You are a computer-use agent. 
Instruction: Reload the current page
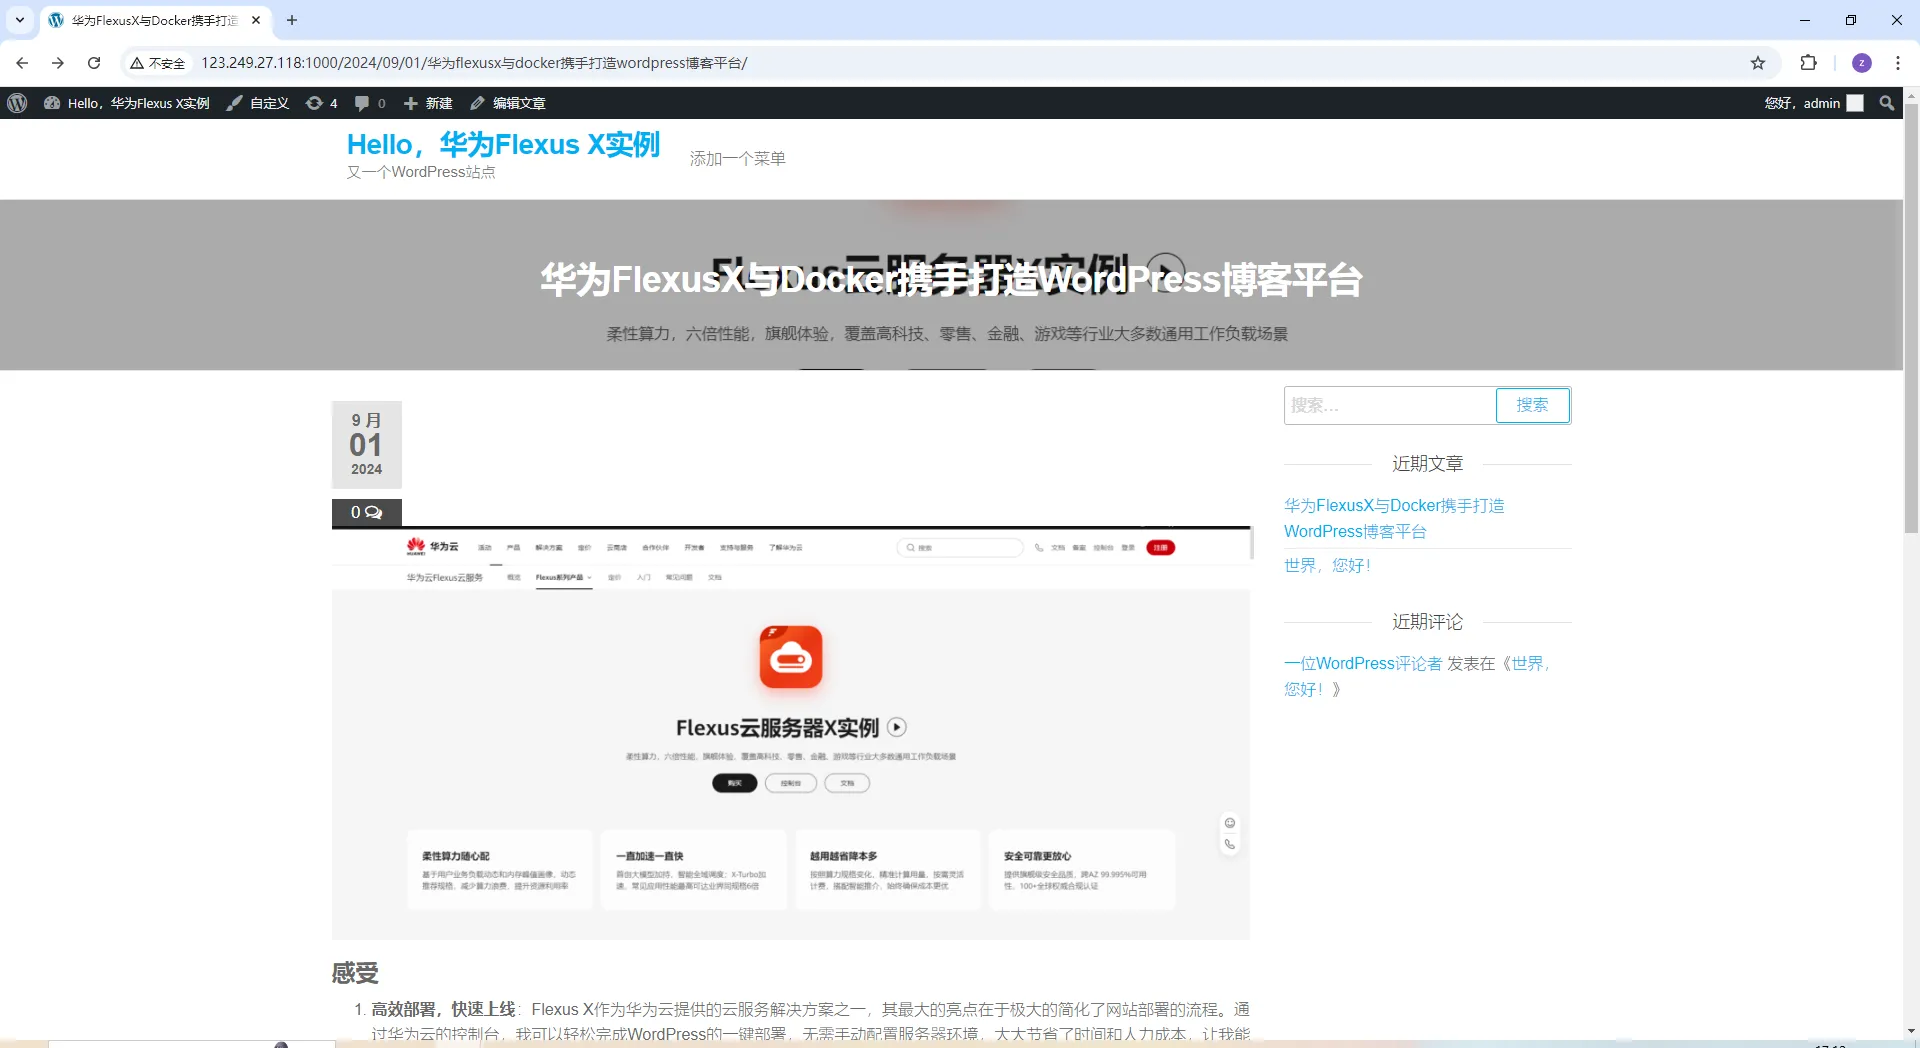coord(94,63)
